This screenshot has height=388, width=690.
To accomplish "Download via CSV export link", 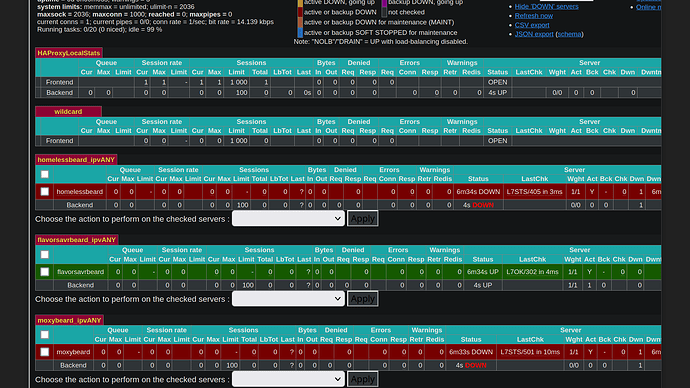I will [x=532, y=25].
